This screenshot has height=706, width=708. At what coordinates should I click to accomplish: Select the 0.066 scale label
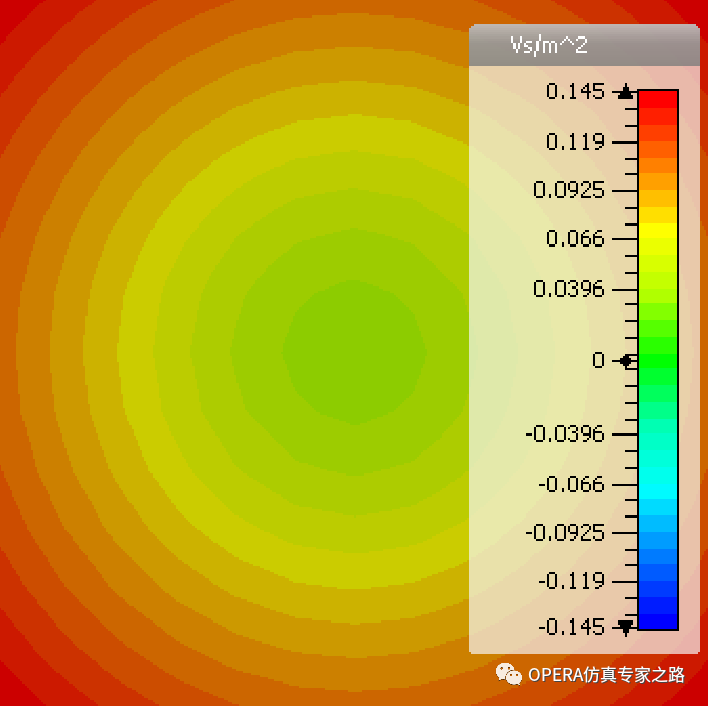click(x=575, y=239)
